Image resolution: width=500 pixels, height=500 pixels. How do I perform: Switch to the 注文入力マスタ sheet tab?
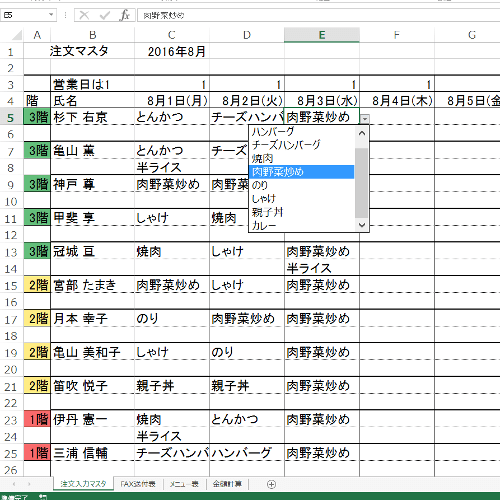tap(83, 484)
